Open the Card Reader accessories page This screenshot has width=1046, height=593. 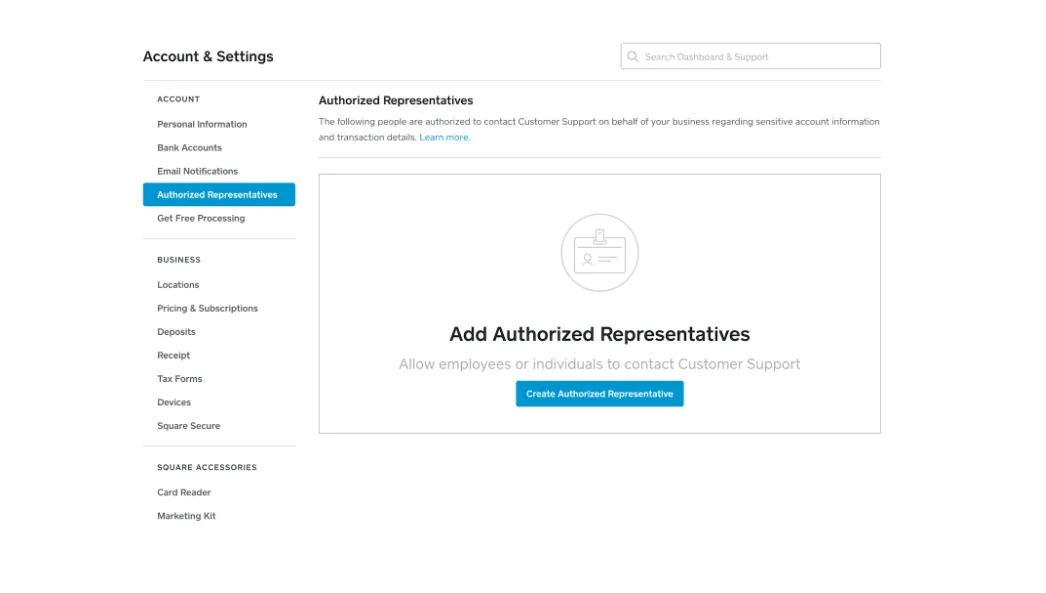pos(183,492)
